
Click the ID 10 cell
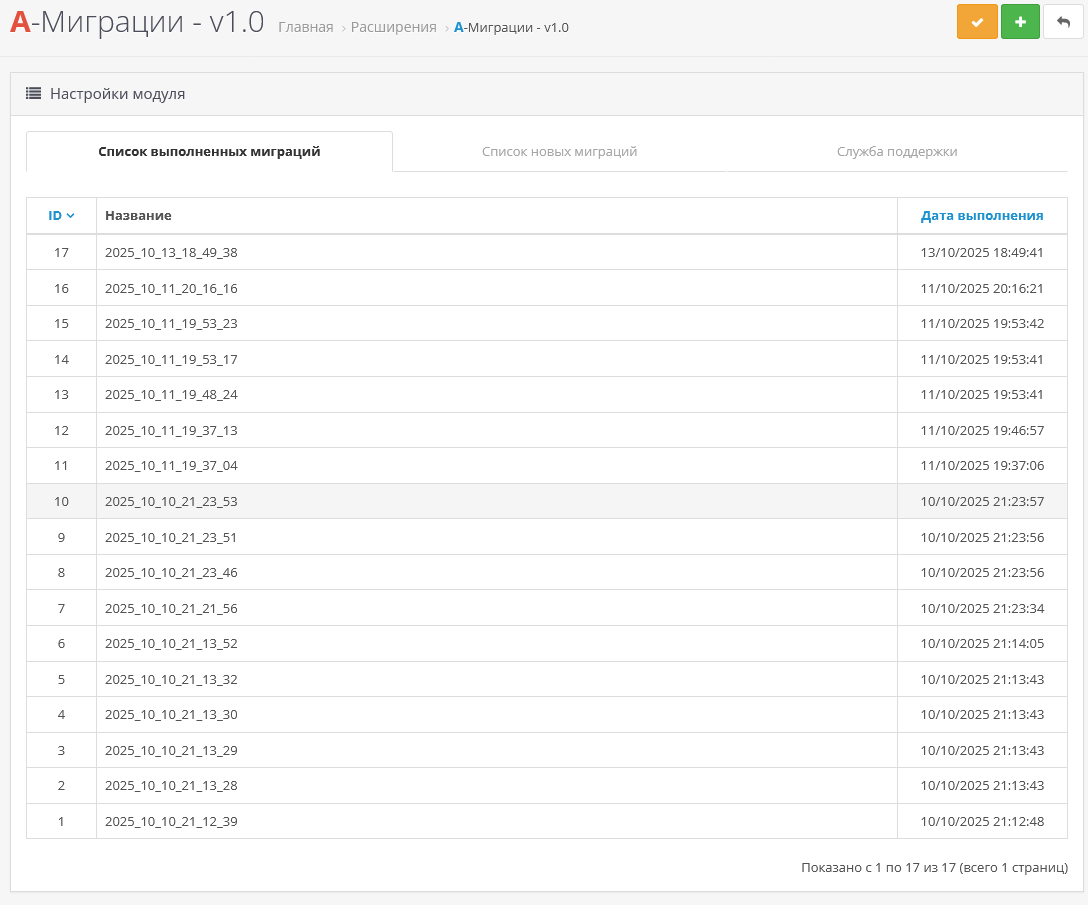(x=61, y=502)
